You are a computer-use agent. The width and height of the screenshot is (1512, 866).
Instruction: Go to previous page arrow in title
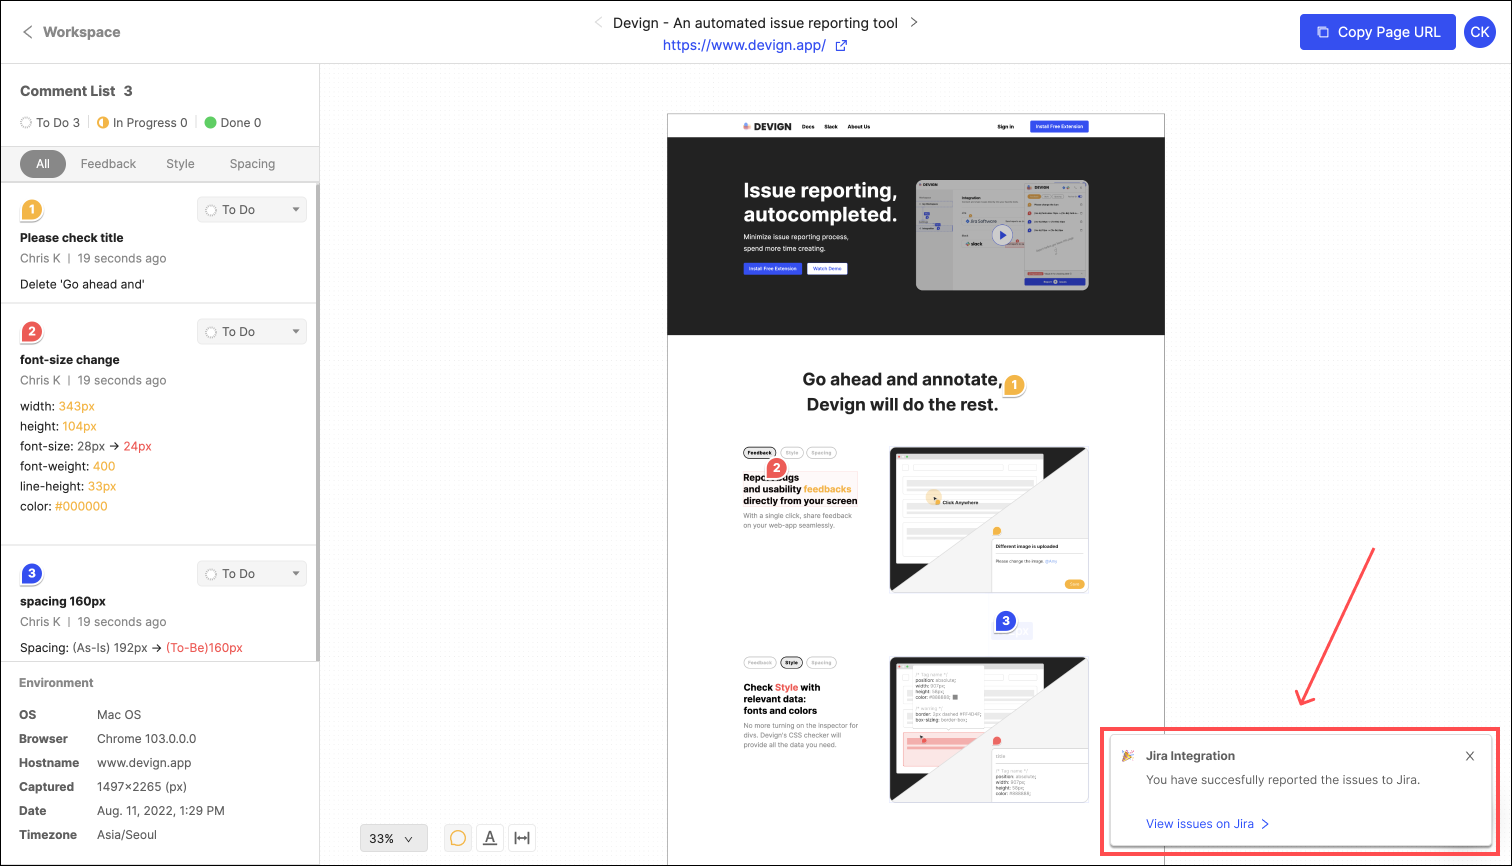(598, 22)
